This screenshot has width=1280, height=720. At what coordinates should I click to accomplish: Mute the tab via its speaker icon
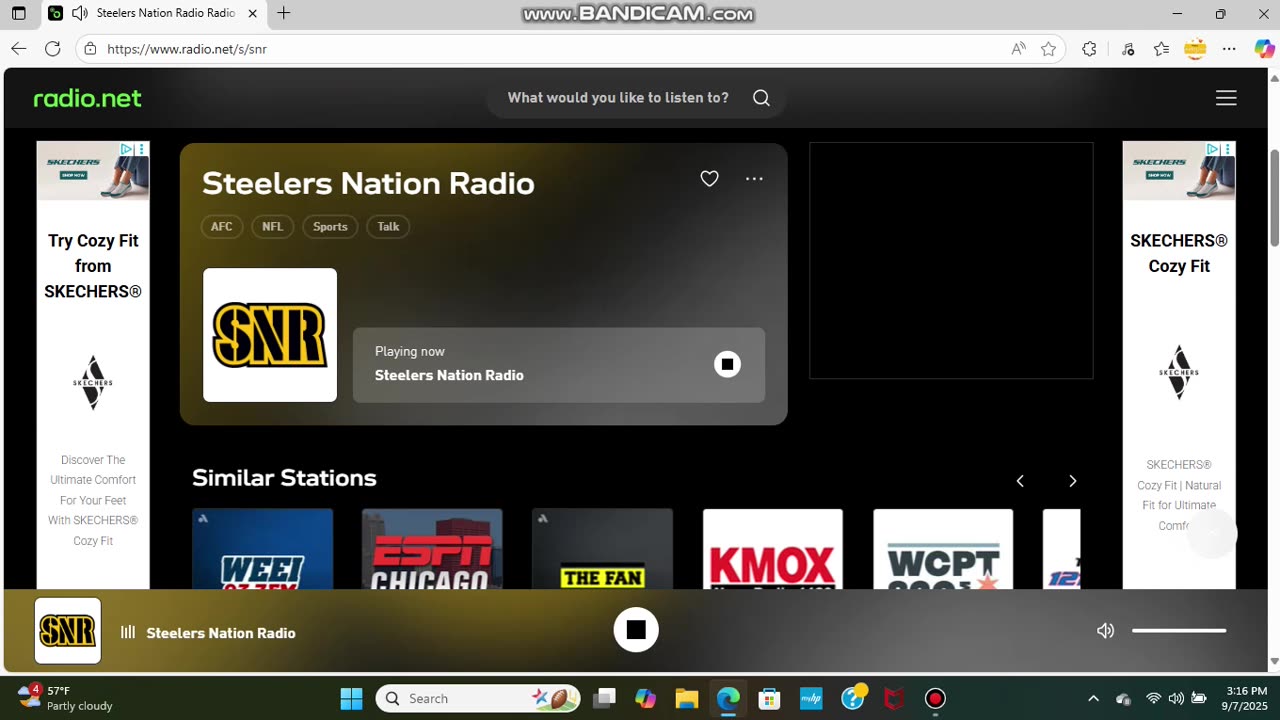click(80, 14)
